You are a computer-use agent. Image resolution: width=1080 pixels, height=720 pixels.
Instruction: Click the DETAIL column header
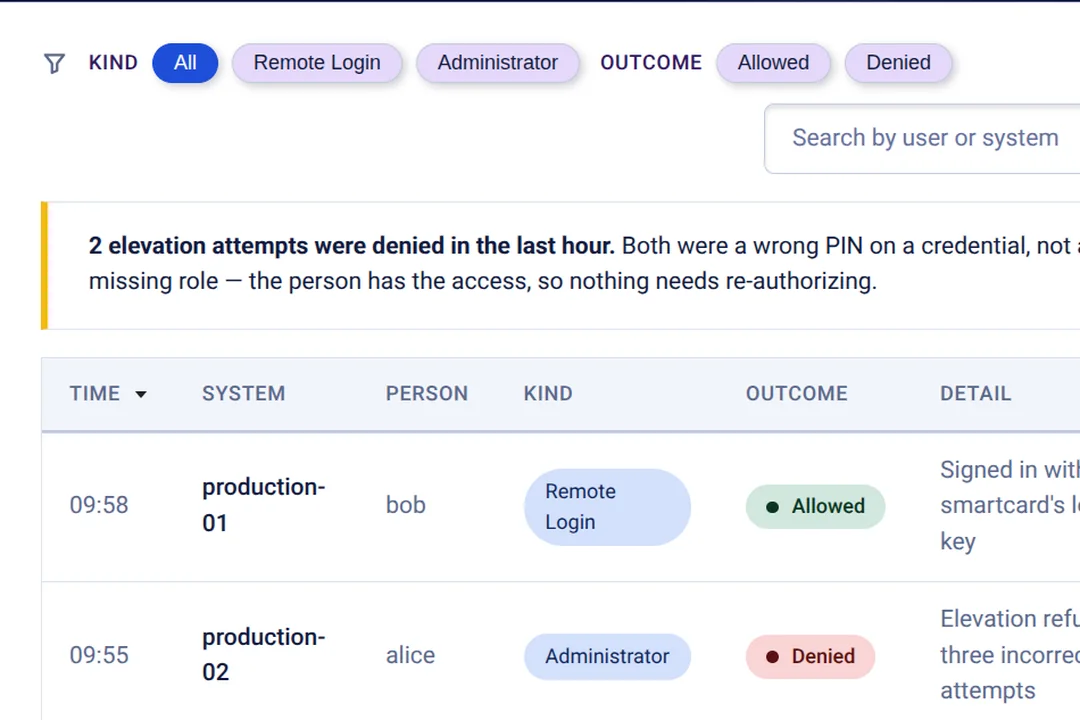pyautogui.click(x=975, y=393)
